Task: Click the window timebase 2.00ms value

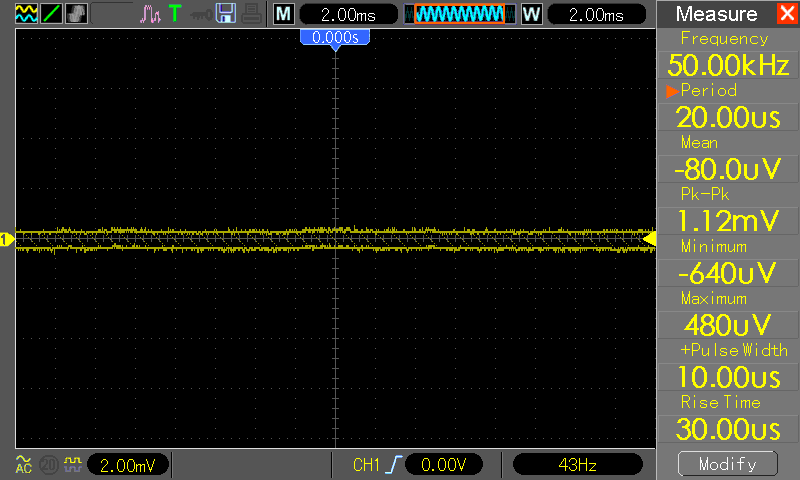Action: [x=596, y=15]
